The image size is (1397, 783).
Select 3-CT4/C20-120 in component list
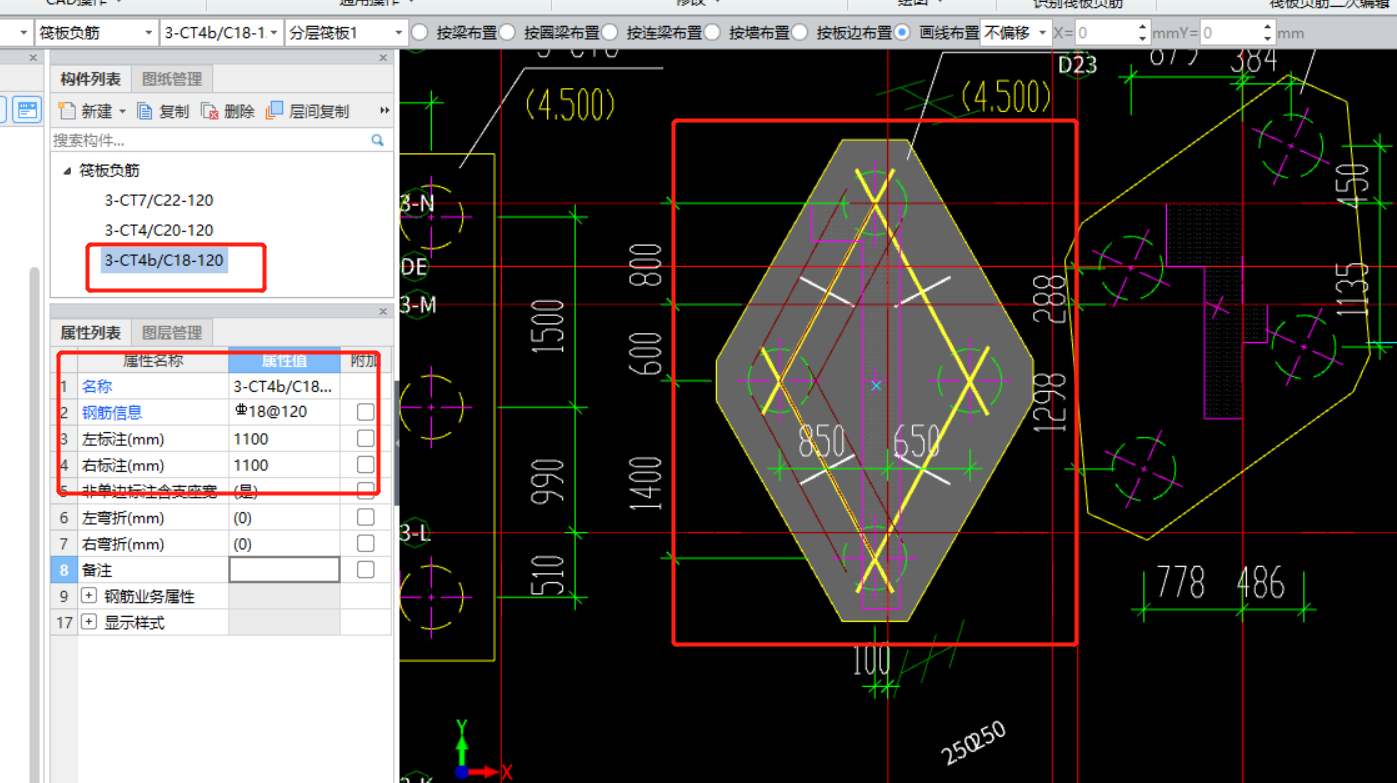point(159,230)
